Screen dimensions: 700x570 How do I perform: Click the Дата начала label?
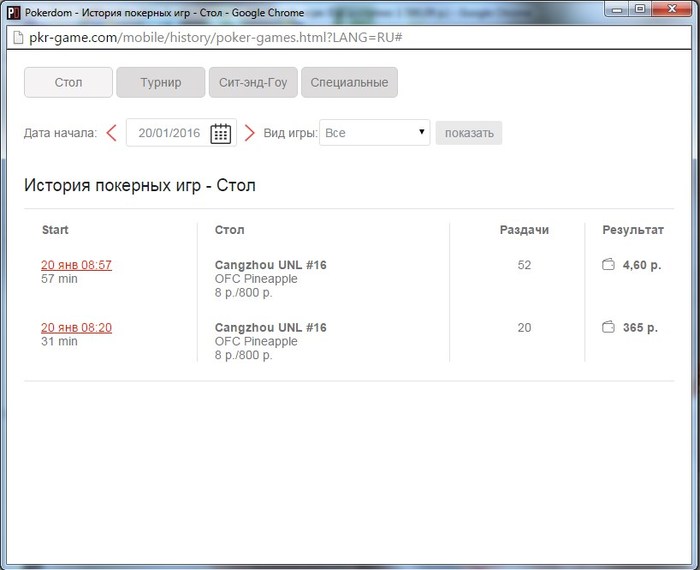60,133
